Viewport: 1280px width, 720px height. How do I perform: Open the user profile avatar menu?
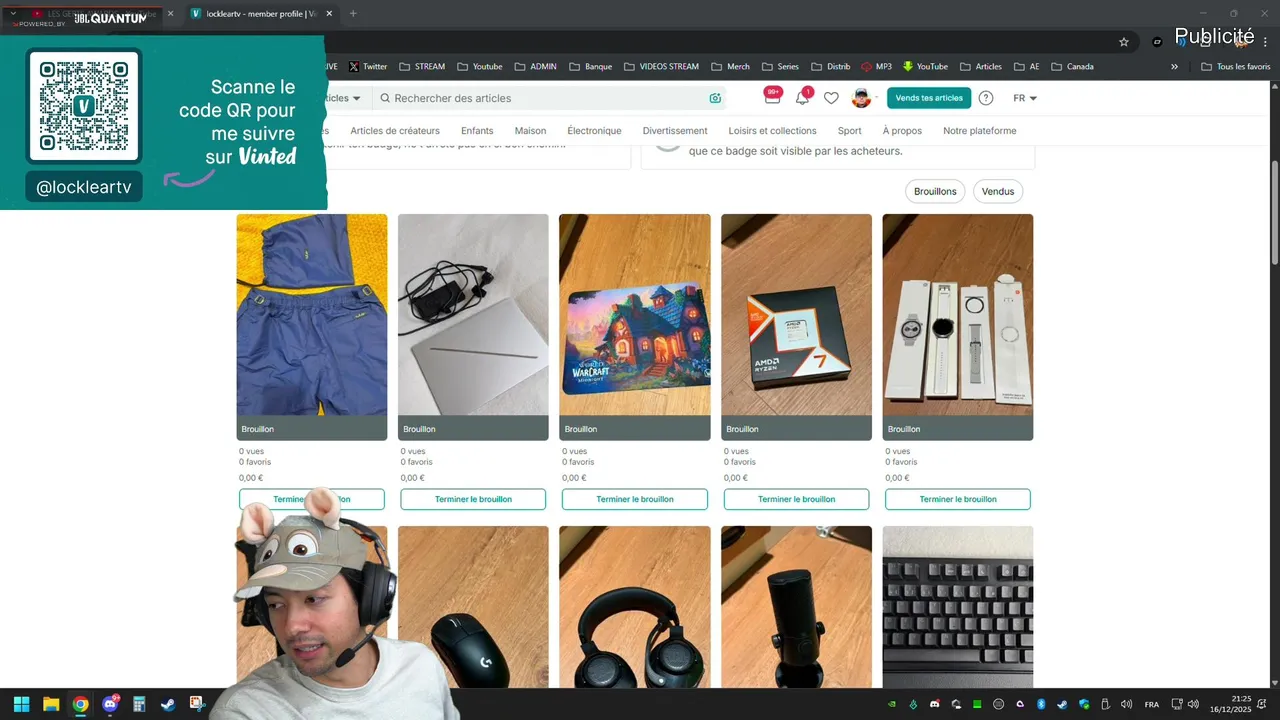click(x=861, y=98)
